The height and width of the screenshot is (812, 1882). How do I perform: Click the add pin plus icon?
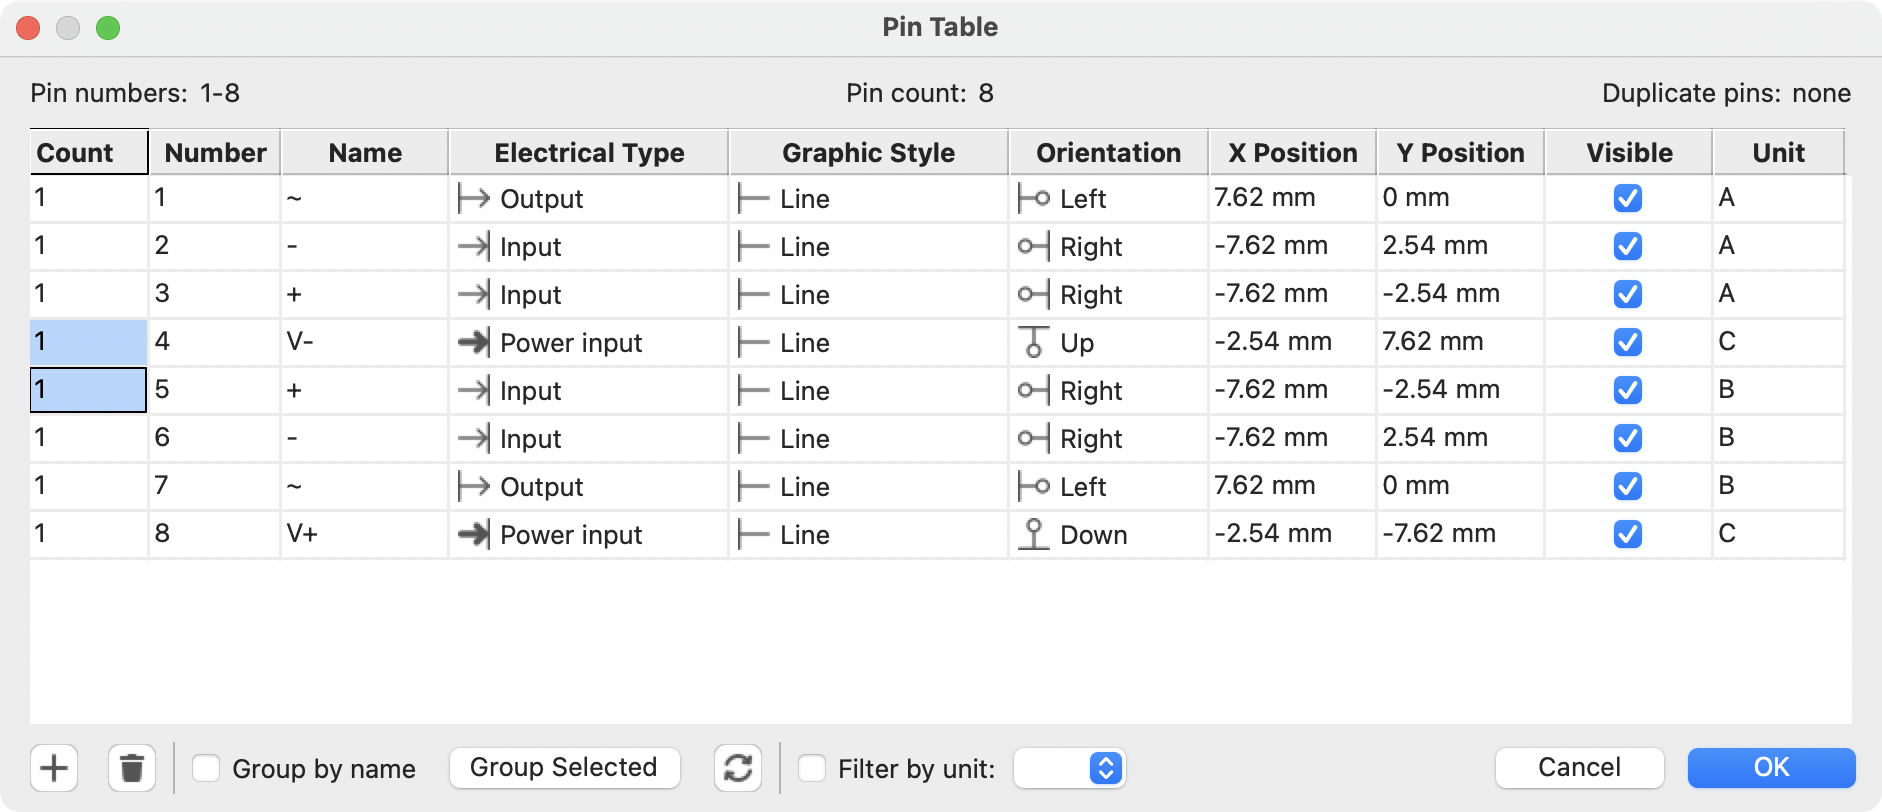pyautogui.click(x=54, y=768)
